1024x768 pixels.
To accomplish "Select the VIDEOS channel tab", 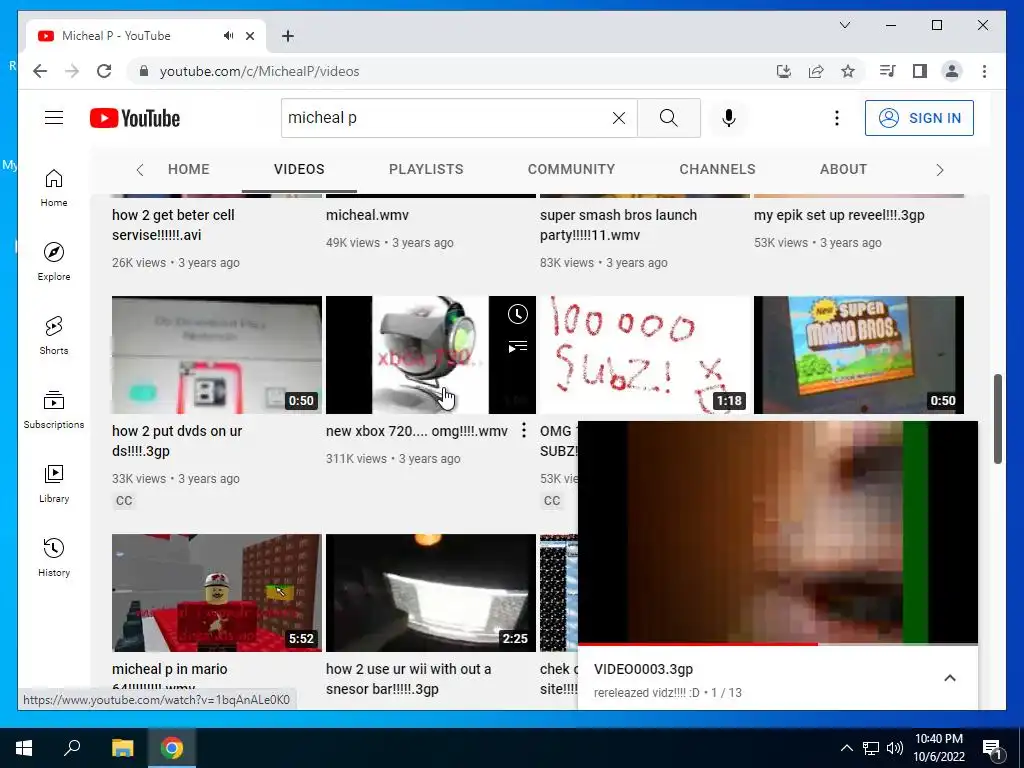I will point(299,169).
